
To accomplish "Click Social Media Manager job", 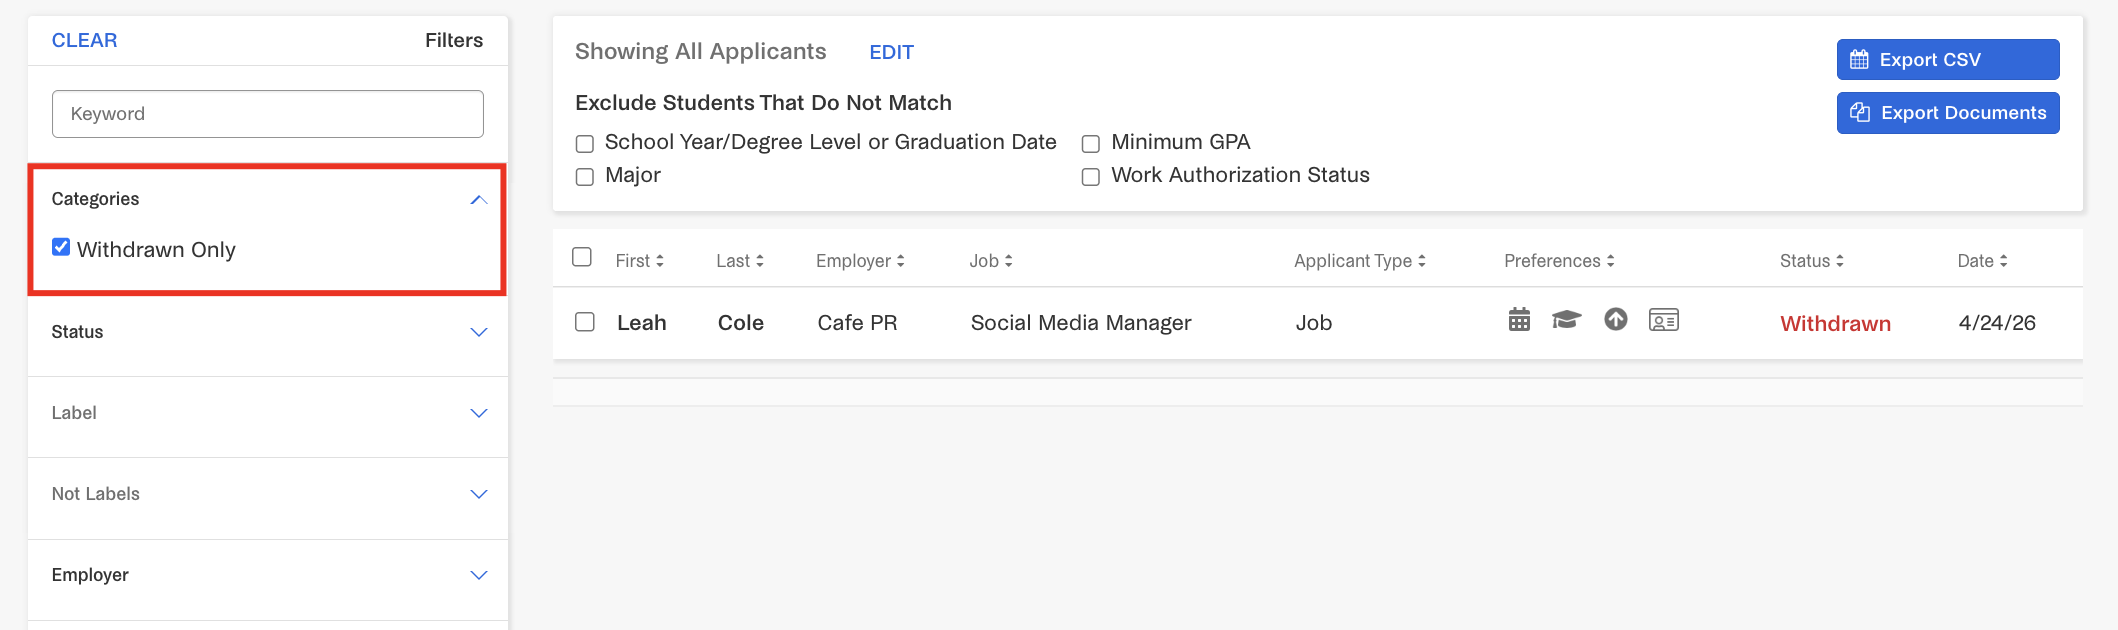I will [x=1081, y=323].
